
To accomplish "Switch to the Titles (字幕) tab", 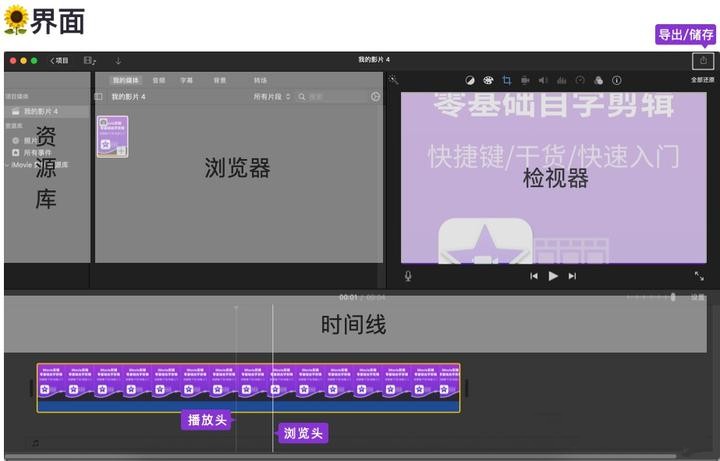I will [x=186, y=80].
